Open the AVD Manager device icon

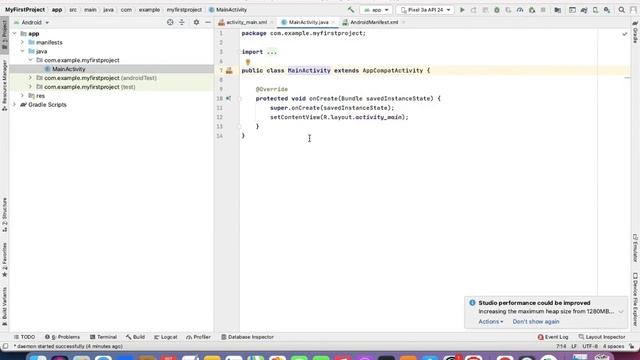click(596, 10)
